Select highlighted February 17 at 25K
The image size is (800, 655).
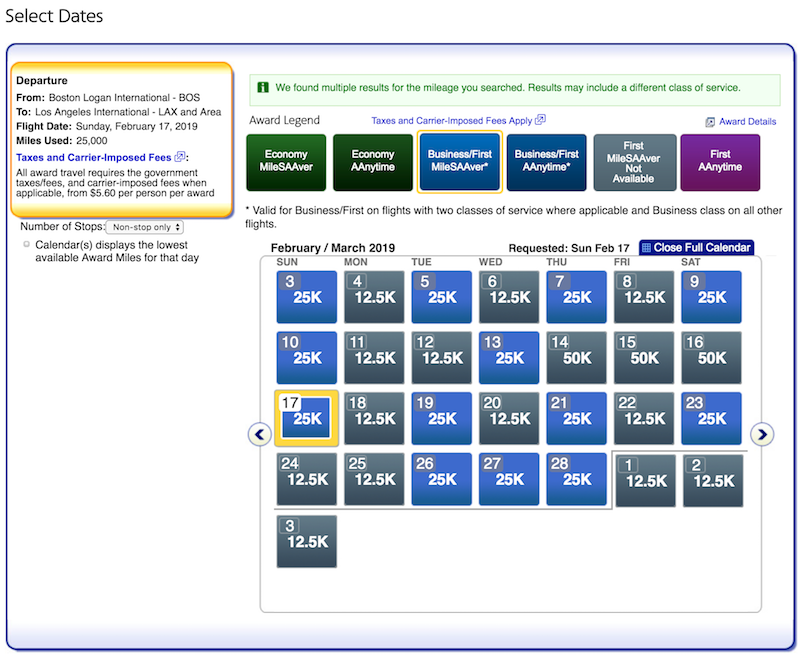tap(307, 418)
